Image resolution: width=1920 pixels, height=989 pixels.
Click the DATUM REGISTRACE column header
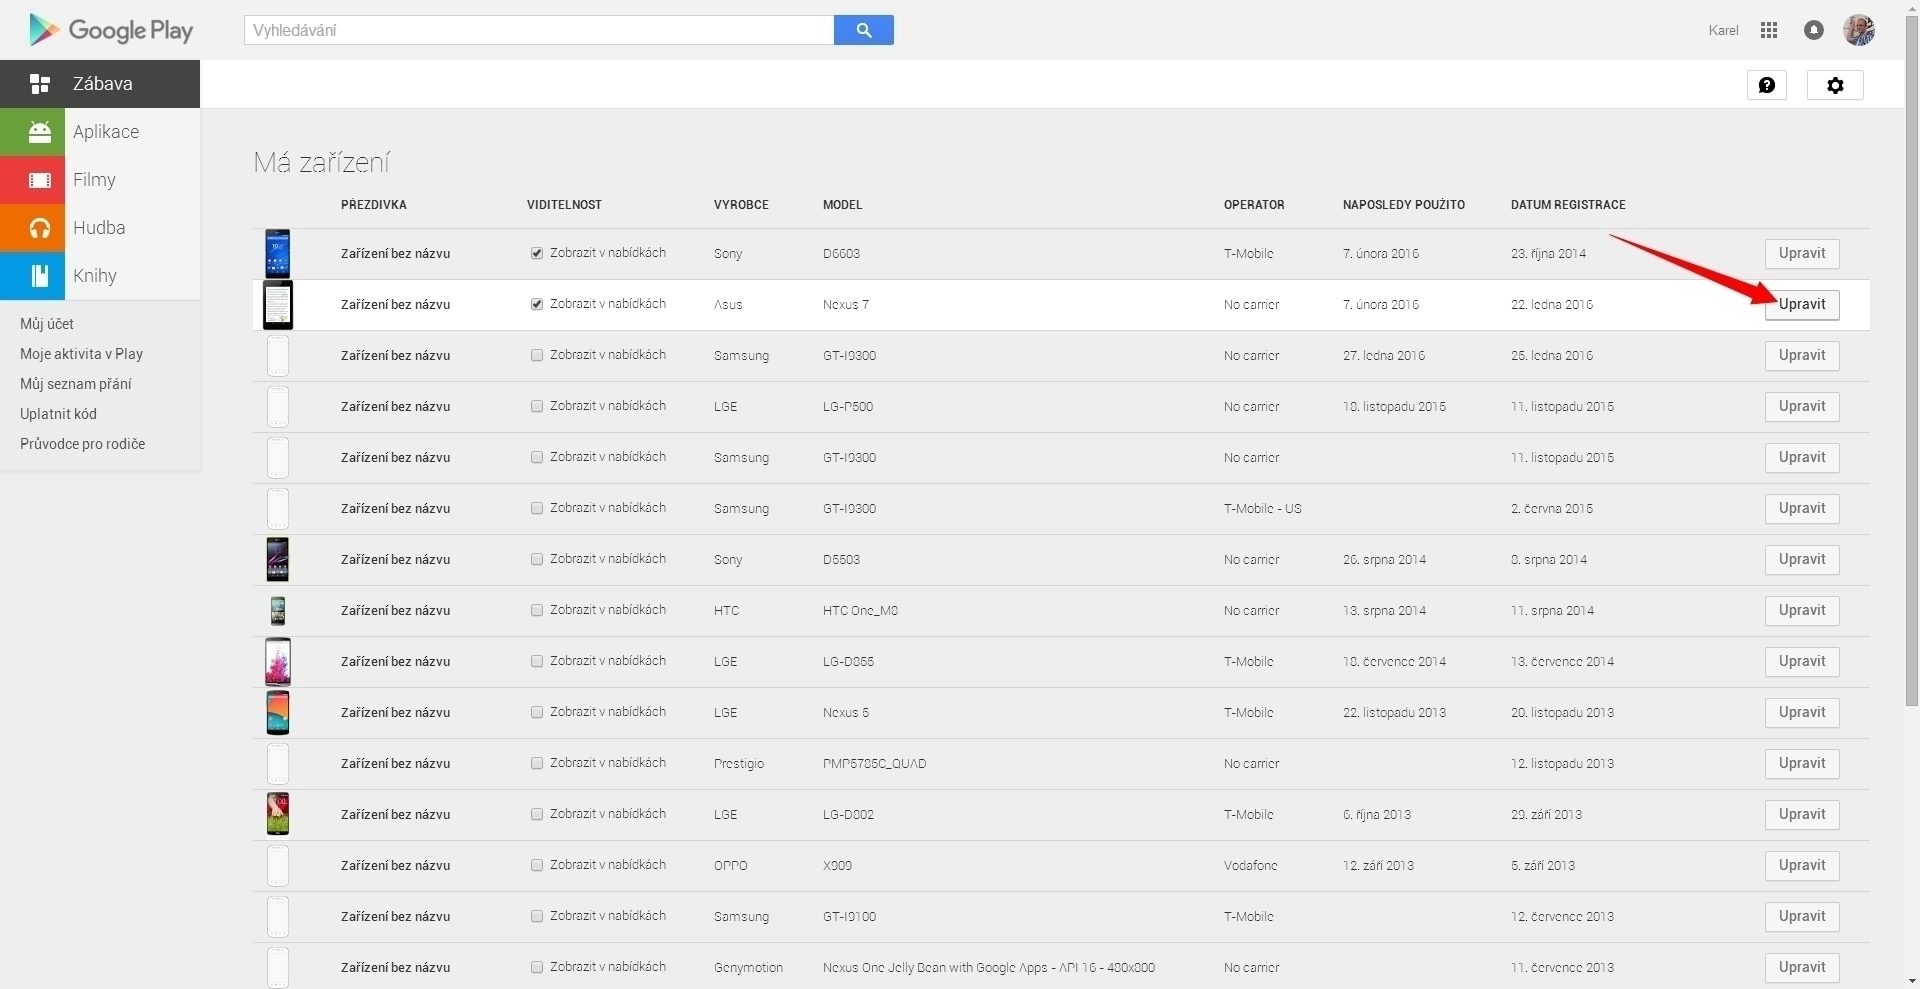(1568, 205)
